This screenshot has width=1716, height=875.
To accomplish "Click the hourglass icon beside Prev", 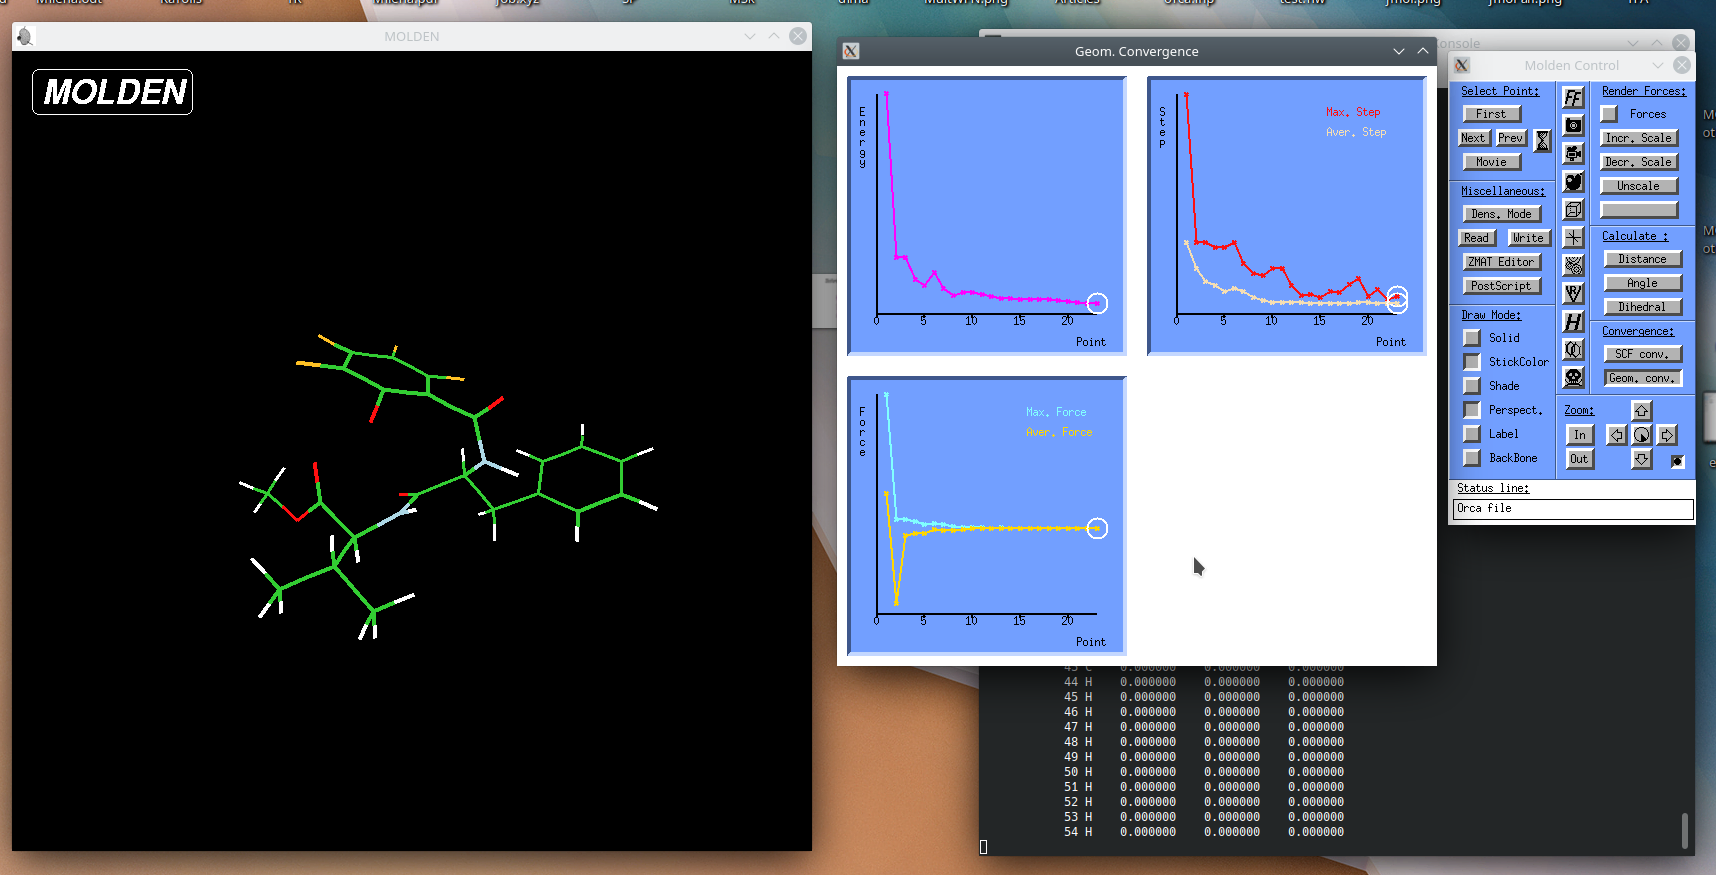I will point(1543,141).
